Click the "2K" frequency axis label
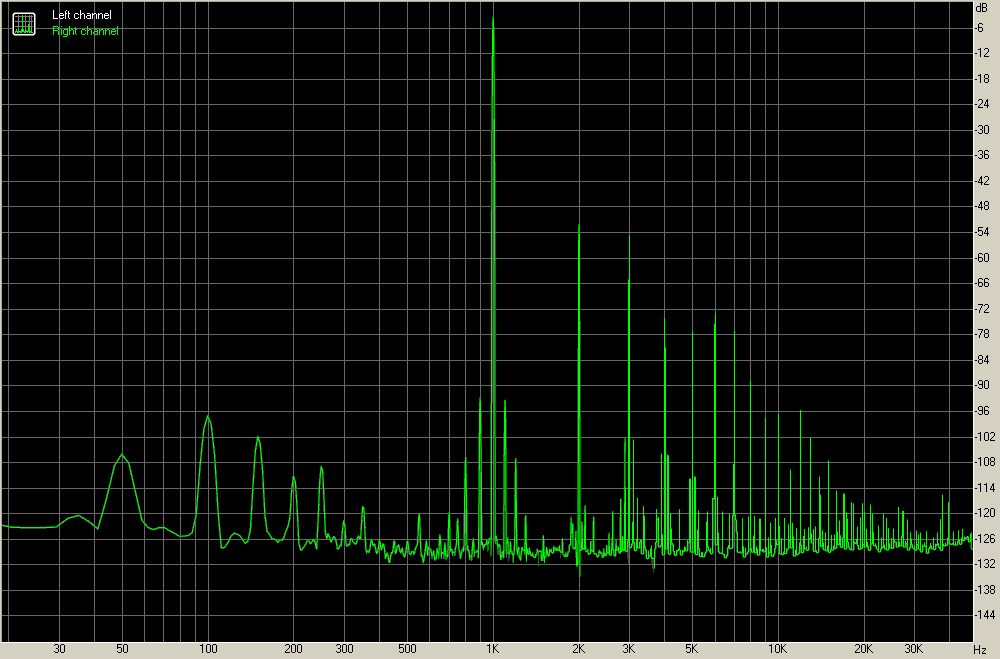Image resolution: width=1000 pixels, height=659 pixels. click(578, 649)
